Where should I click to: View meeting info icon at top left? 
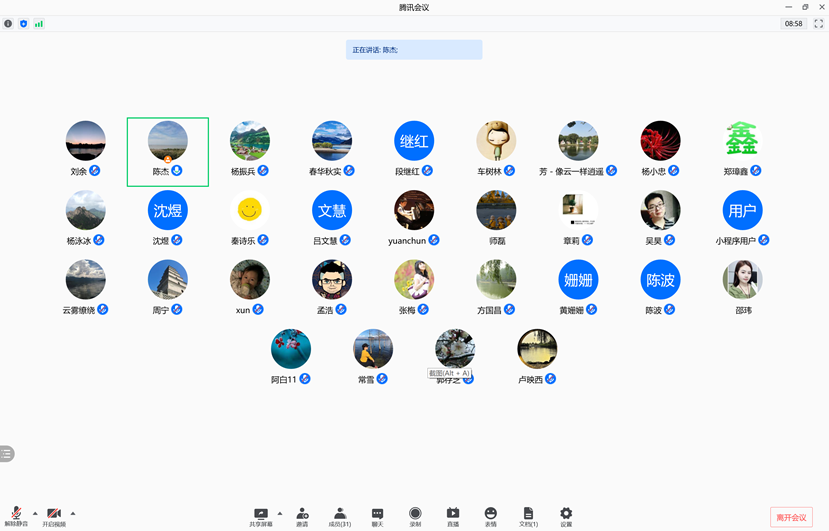point(9,23)
